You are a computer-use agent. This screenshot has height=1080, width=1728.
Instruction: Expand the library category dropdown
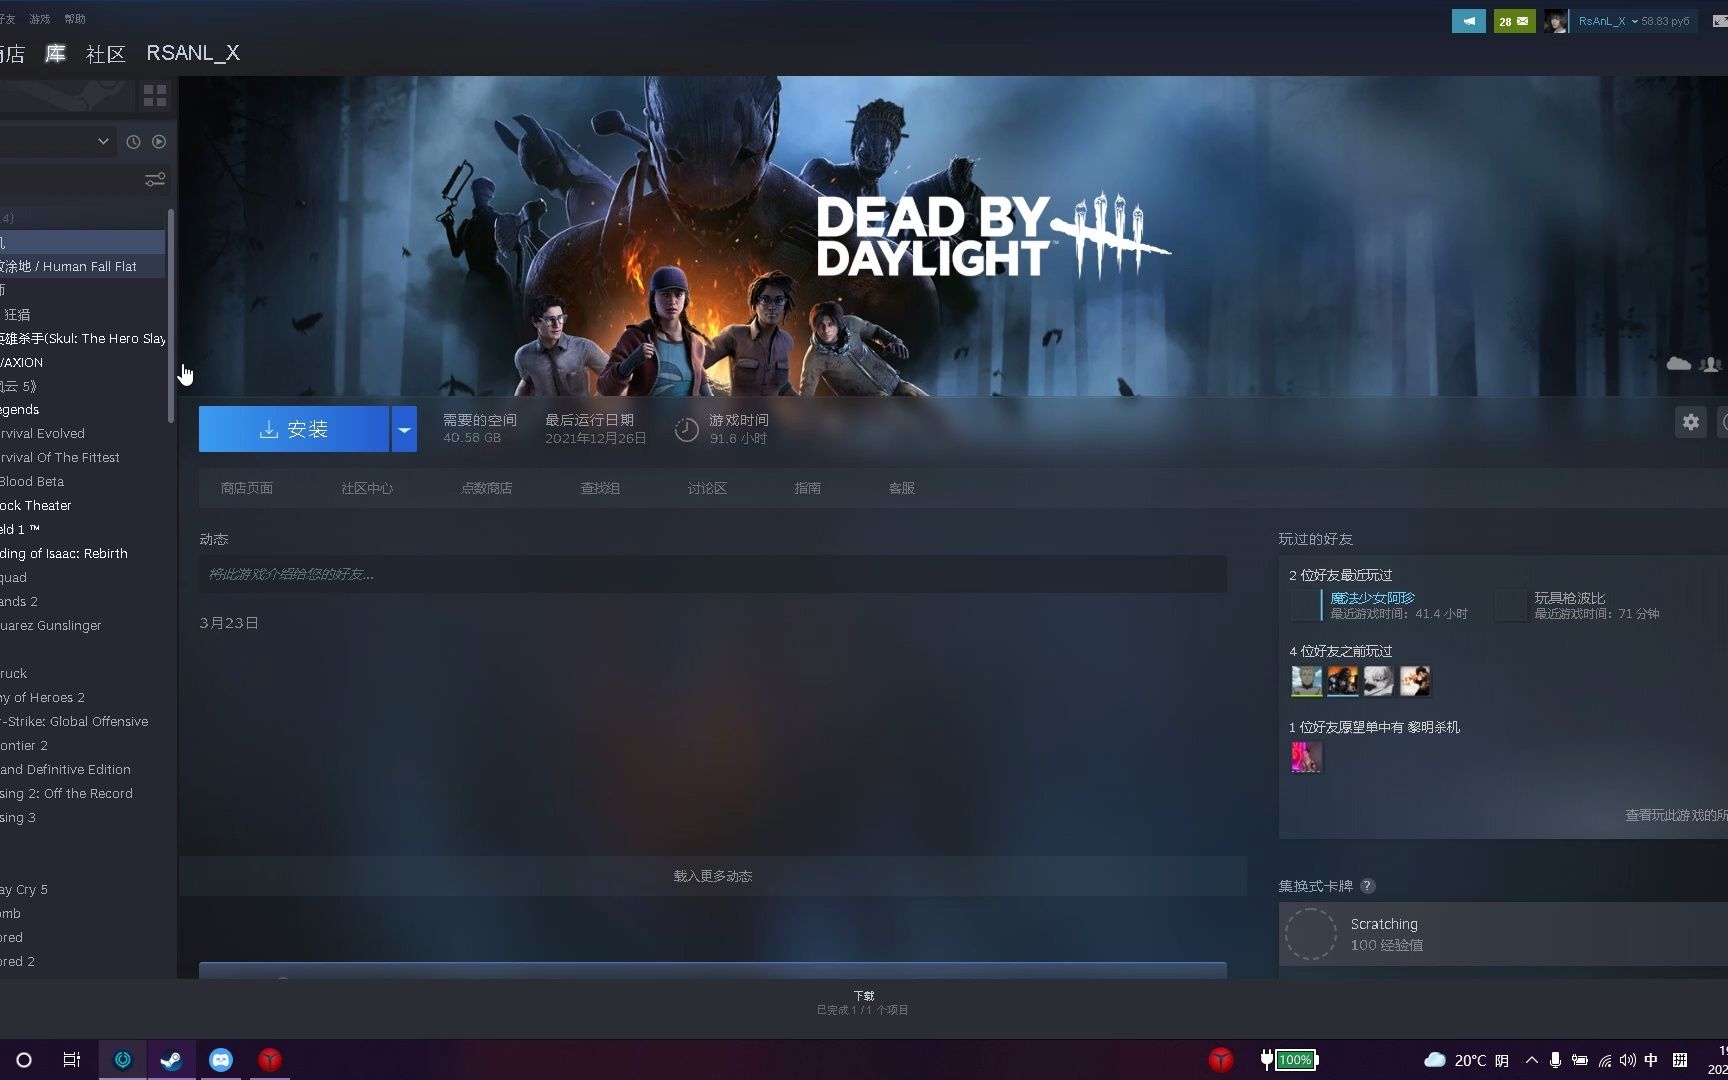(103, 142)
